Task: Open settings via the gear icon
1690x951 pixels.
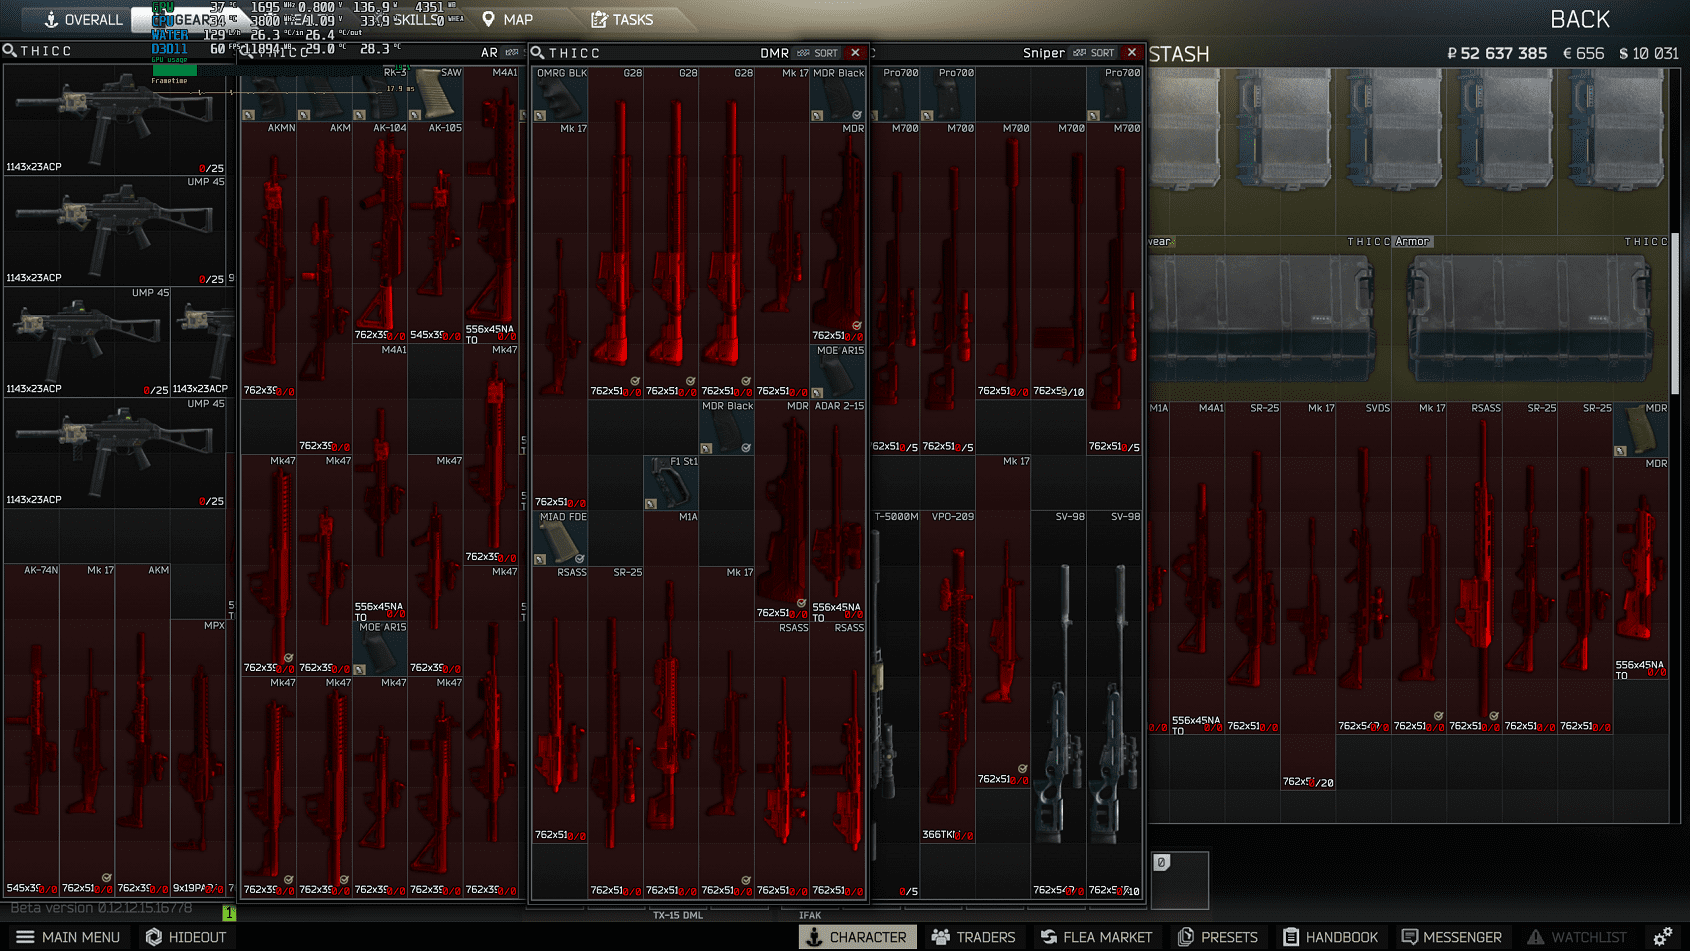Action: pyautogui.click(x=1663, y=937)
